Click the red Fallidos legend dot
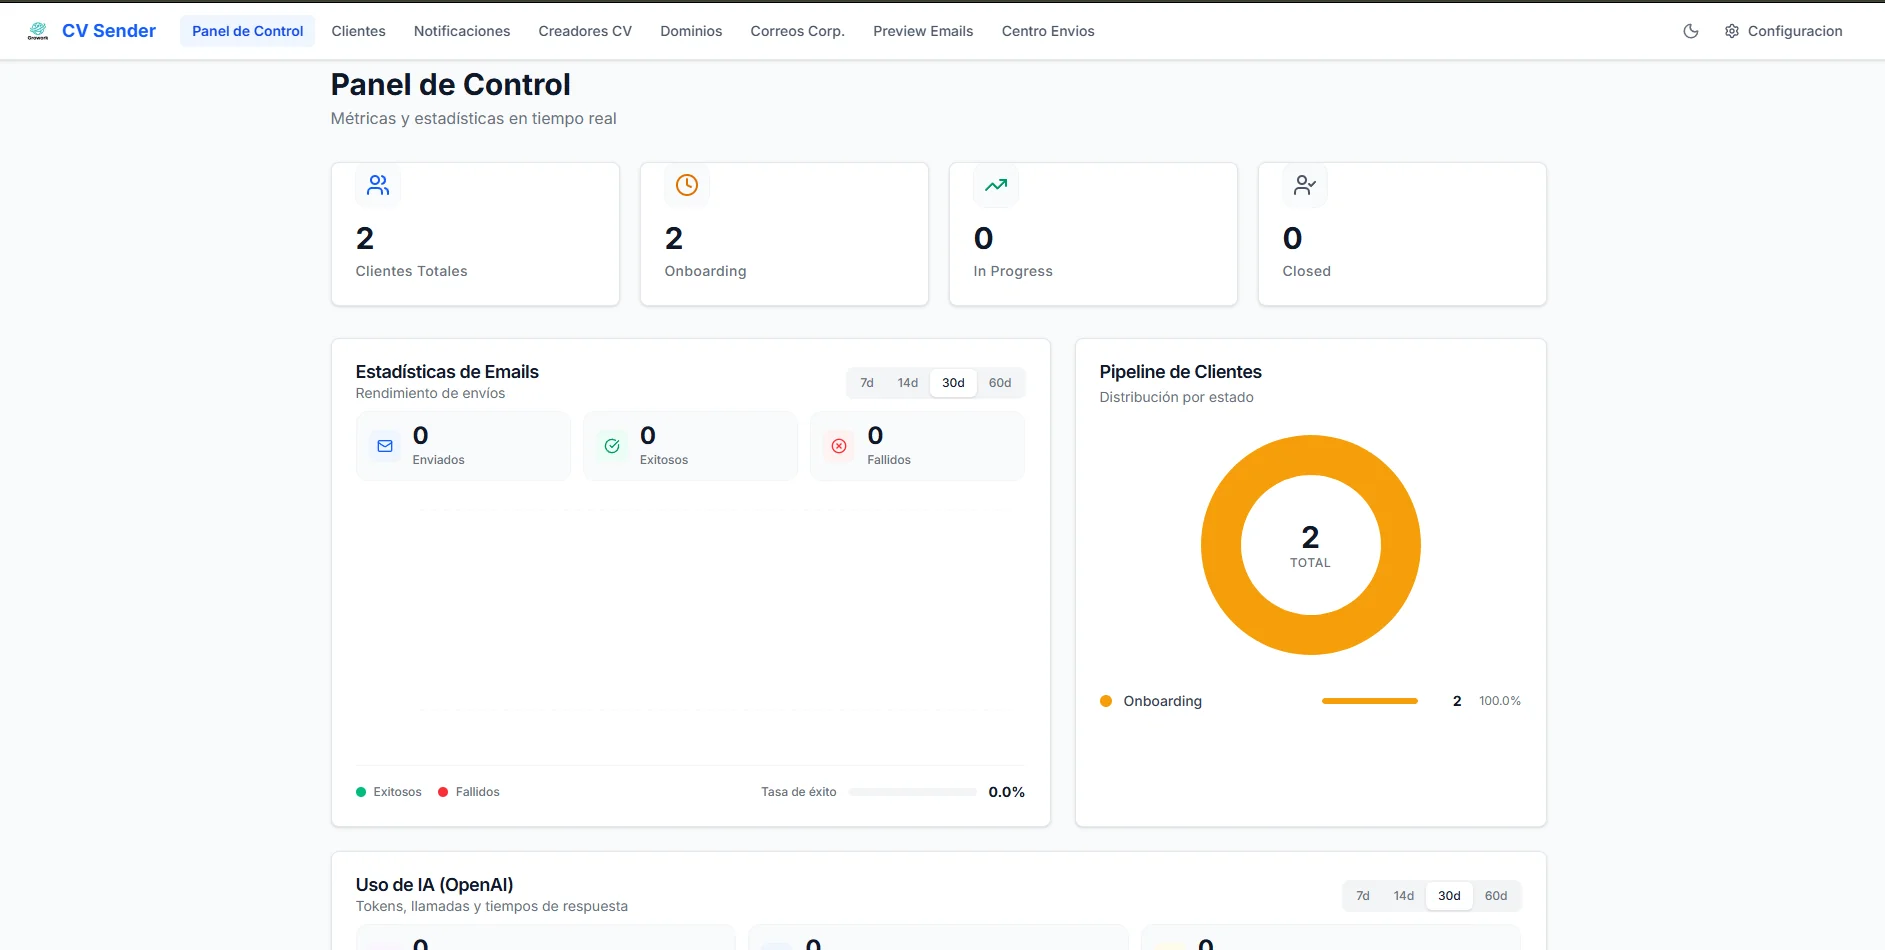The height and width of the screenshot is (950, 1885). 443,792
